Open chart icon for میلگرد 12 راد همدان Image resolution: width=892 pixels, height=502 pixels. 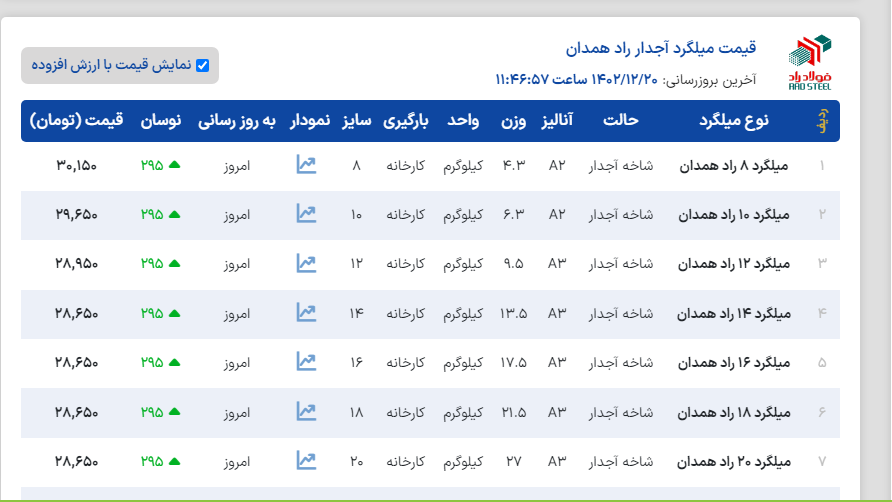[306, 263]
